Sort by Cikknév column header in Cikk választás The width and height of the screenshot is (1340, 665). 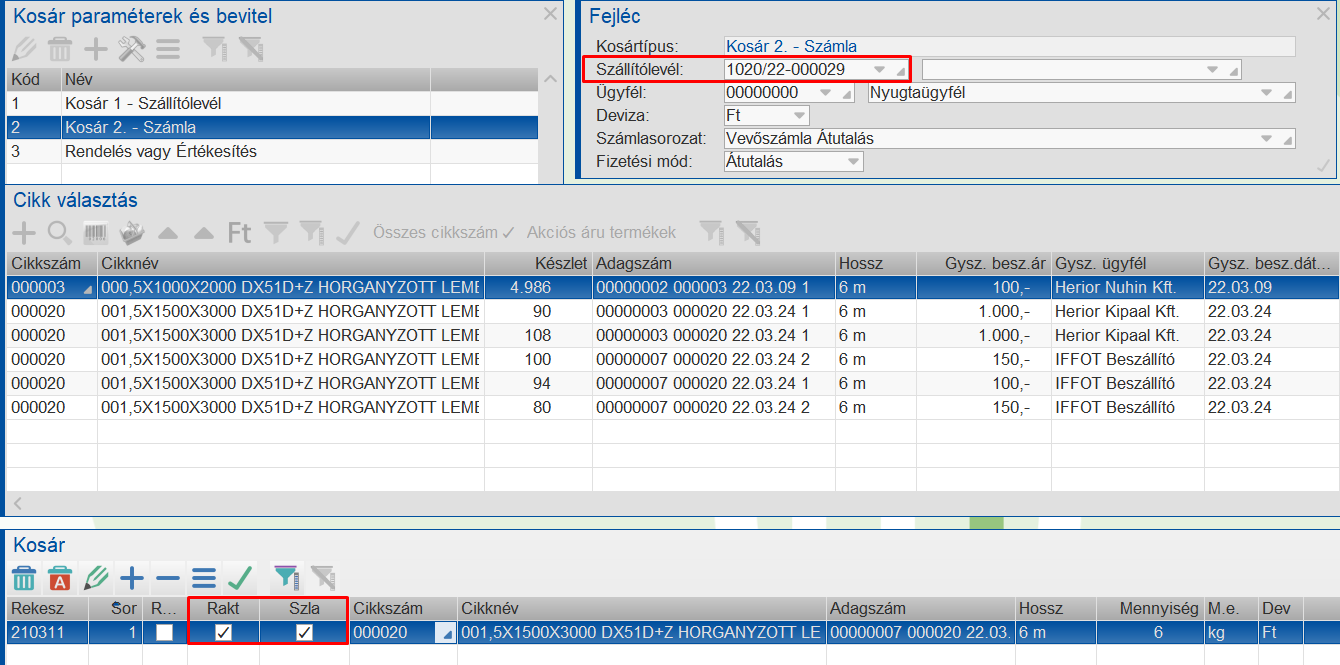click(x=290, y=263)
